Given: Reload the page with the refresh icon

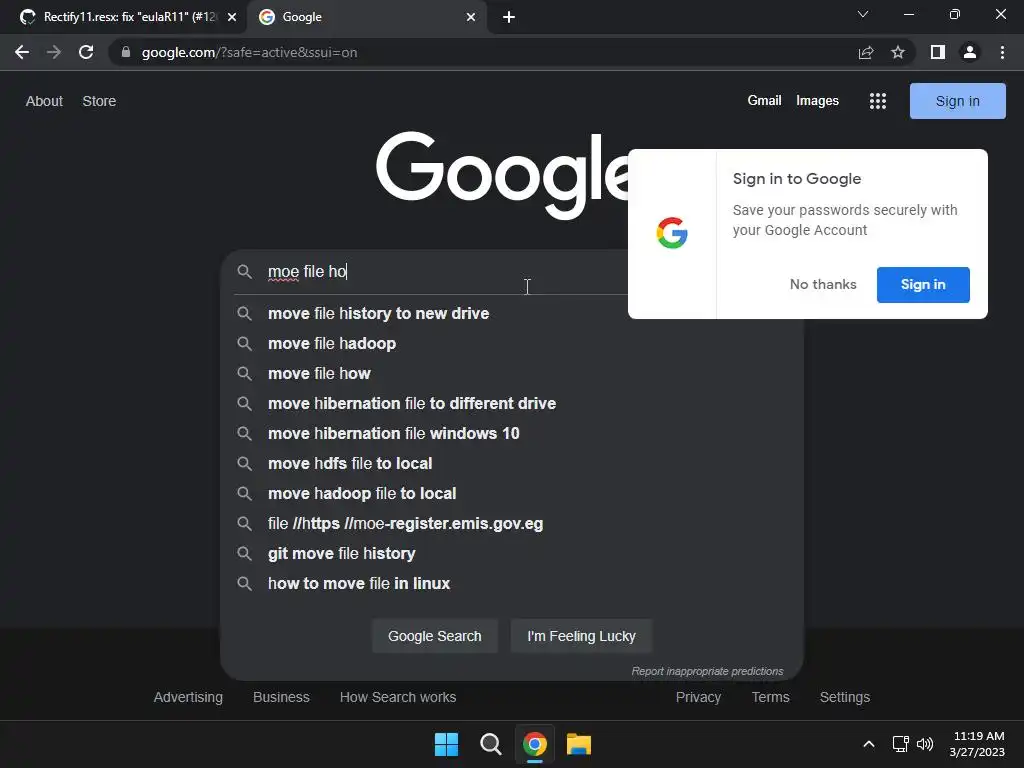Looking at the screenshot, I should (86, 52).
